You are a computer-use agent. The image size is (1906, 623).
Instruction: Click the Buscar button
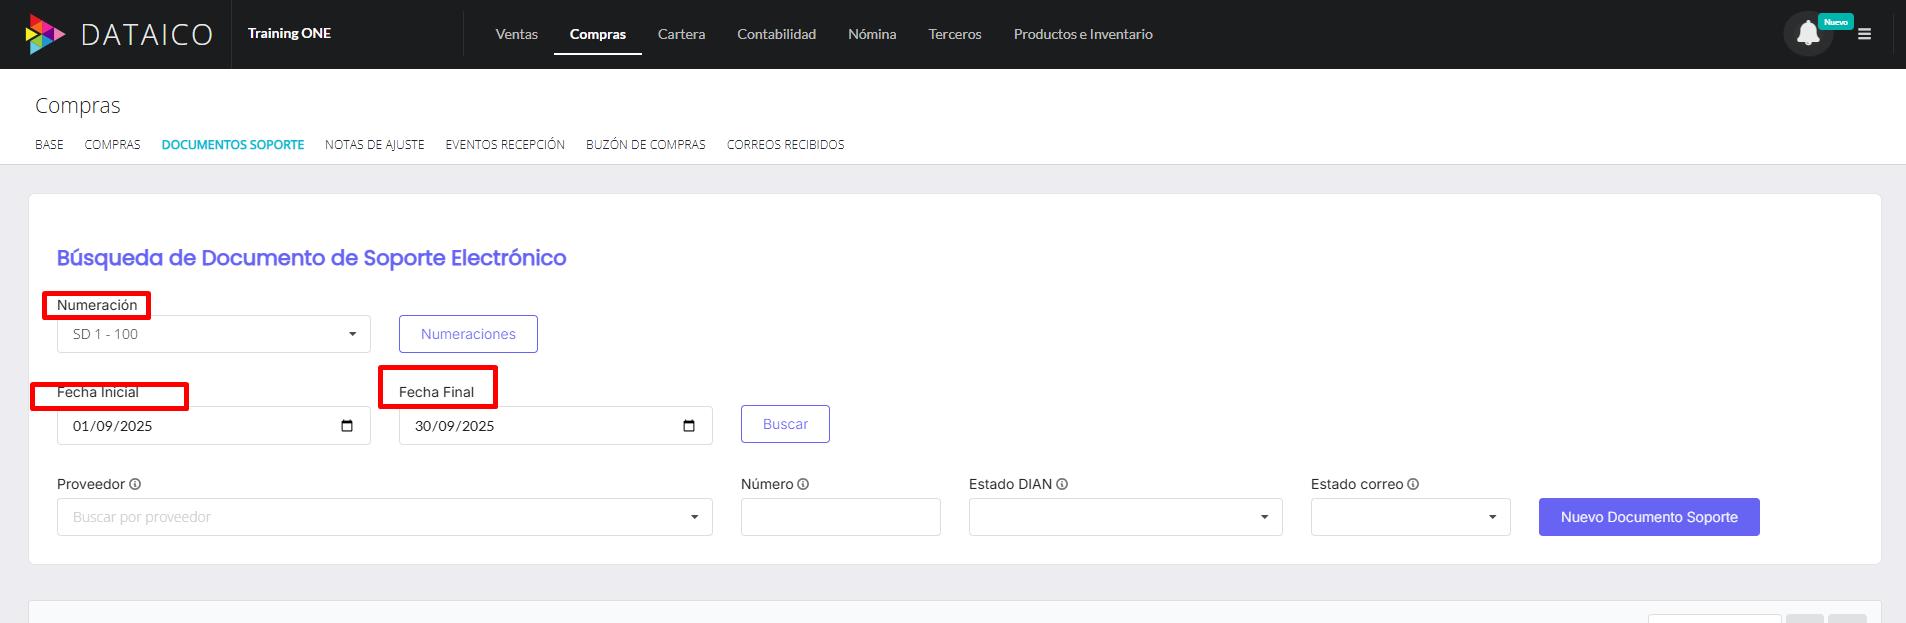(x=785, y=424)
